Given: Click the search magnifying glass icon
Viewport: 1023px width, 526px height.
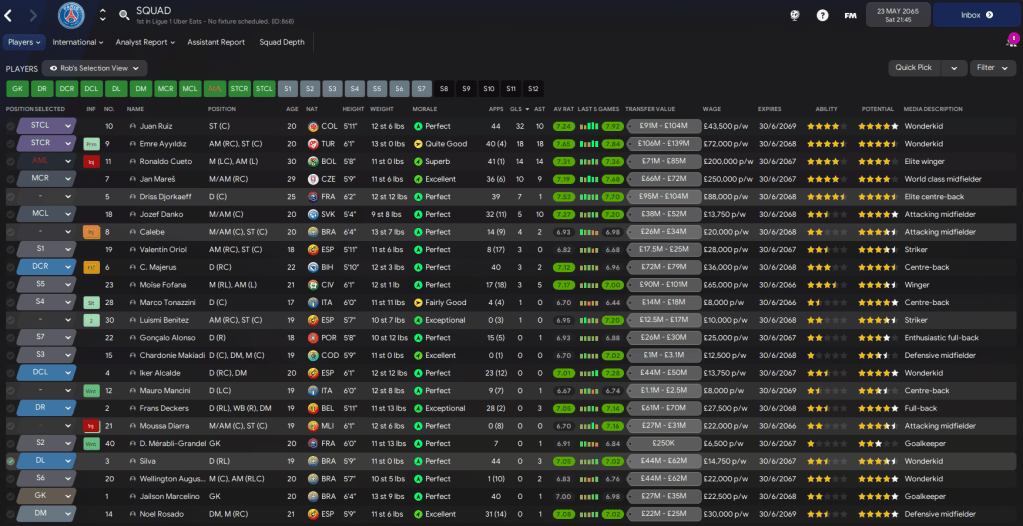Looking at the screenshot, I should 124,15.
